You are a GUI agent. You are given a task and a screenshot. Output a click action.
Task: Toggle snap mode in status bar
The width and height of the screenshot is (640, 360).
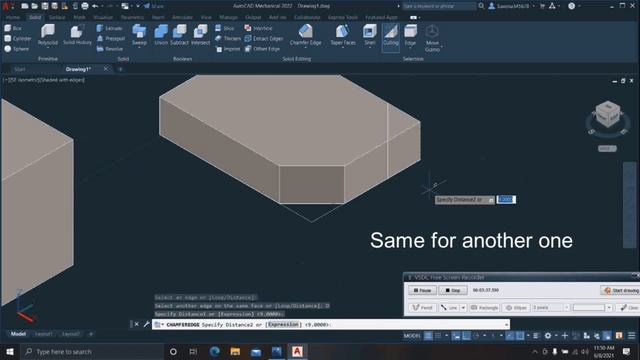click(438, 336)
